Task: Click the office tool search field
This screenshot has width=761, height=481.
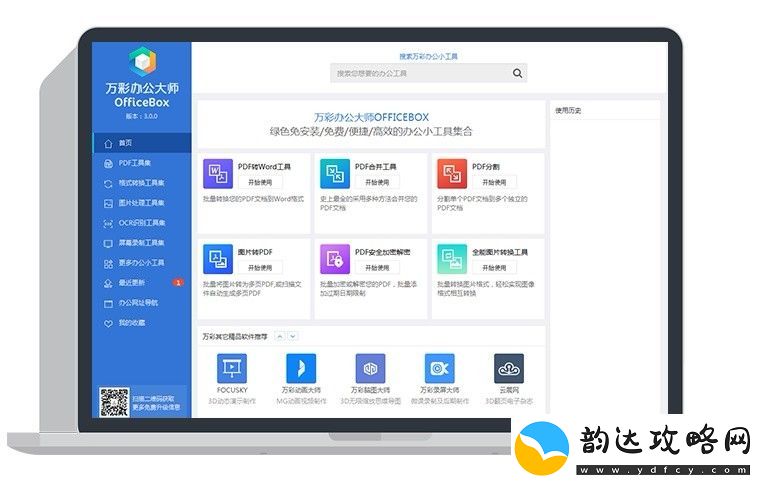Action: click(x=428, y=73)
